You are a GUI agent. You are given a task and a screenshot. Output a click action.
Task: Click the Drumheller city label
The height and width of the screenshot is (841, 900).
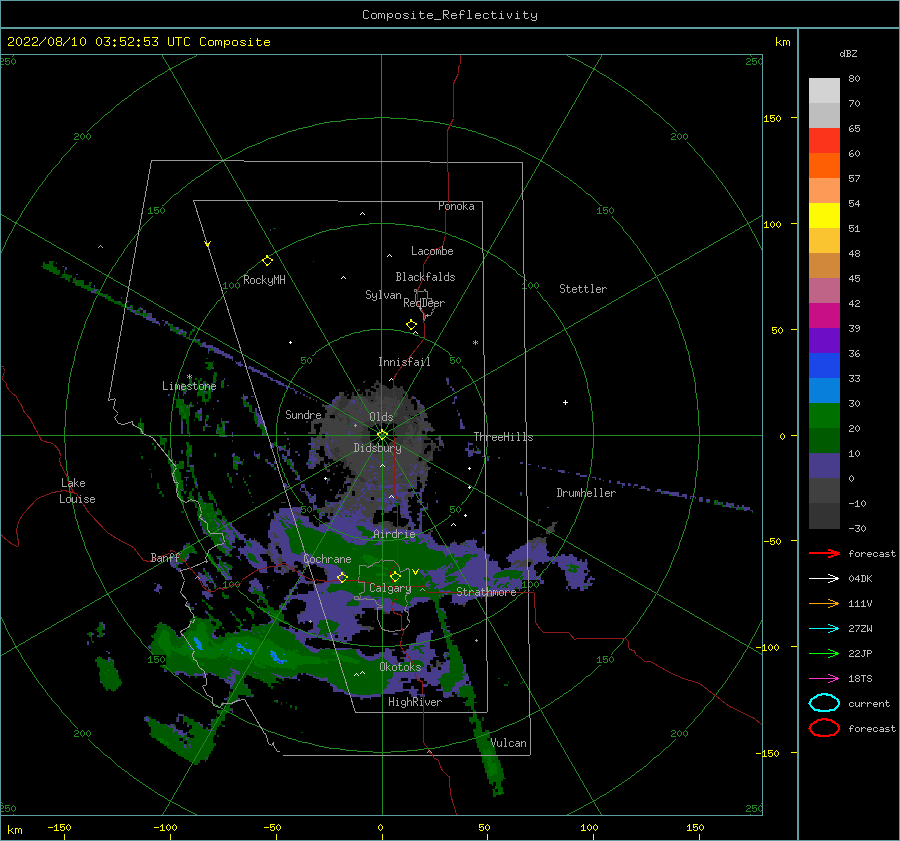[x=586, y=493]
